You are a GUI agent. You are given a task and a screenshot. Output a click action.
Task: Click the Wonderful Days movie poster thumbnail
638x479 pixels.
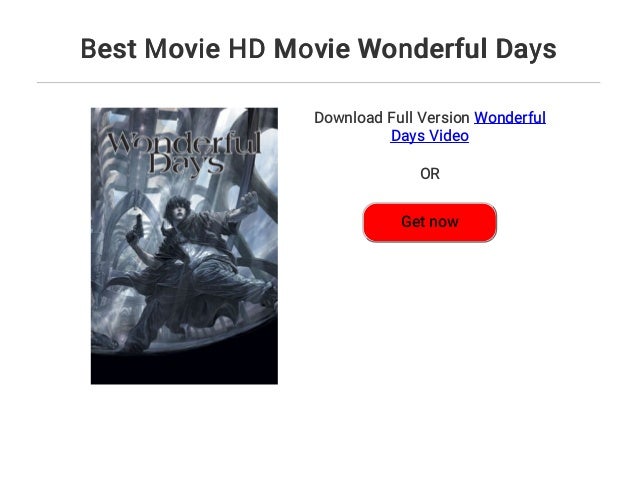184,246
